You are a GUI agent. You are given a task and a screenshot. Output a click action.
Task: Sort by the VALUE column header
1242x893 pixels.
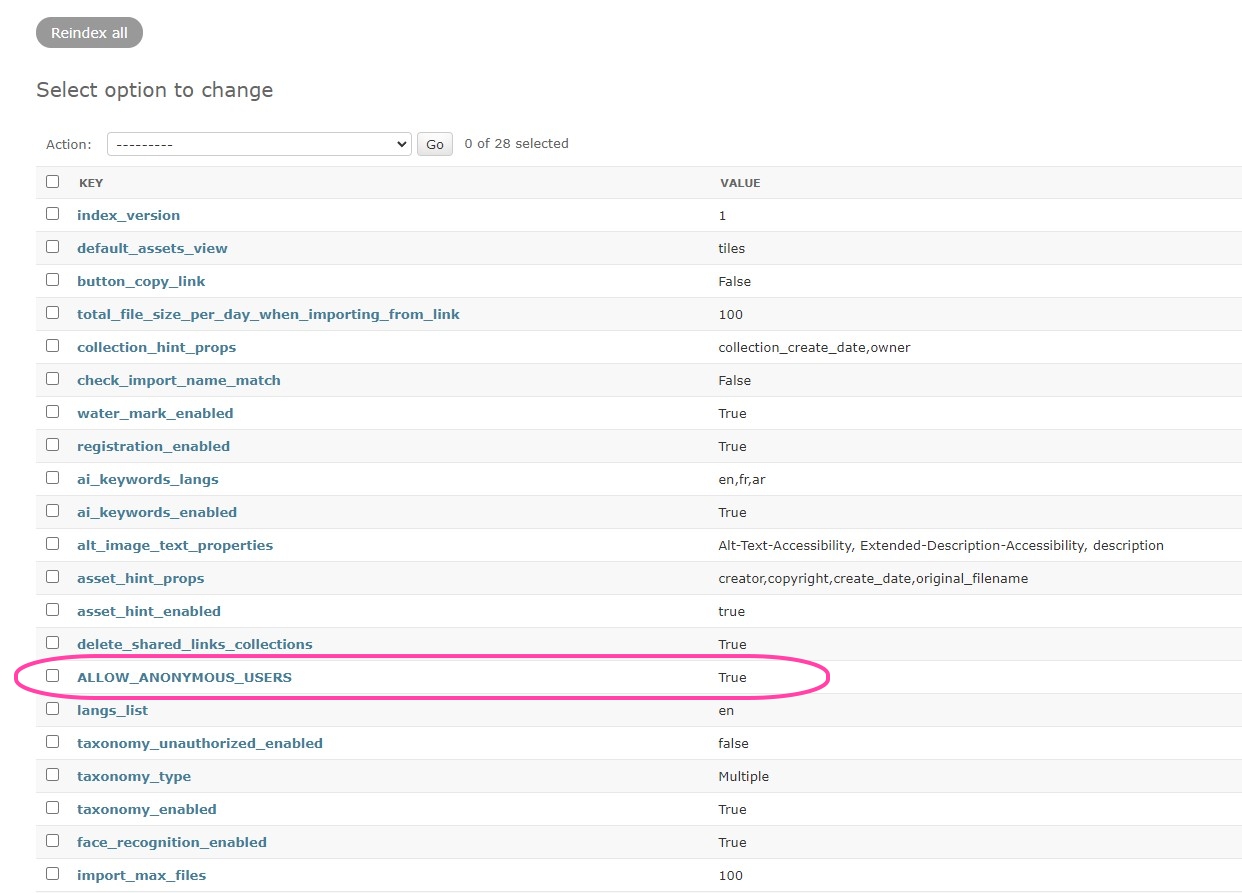pos(740,183)
